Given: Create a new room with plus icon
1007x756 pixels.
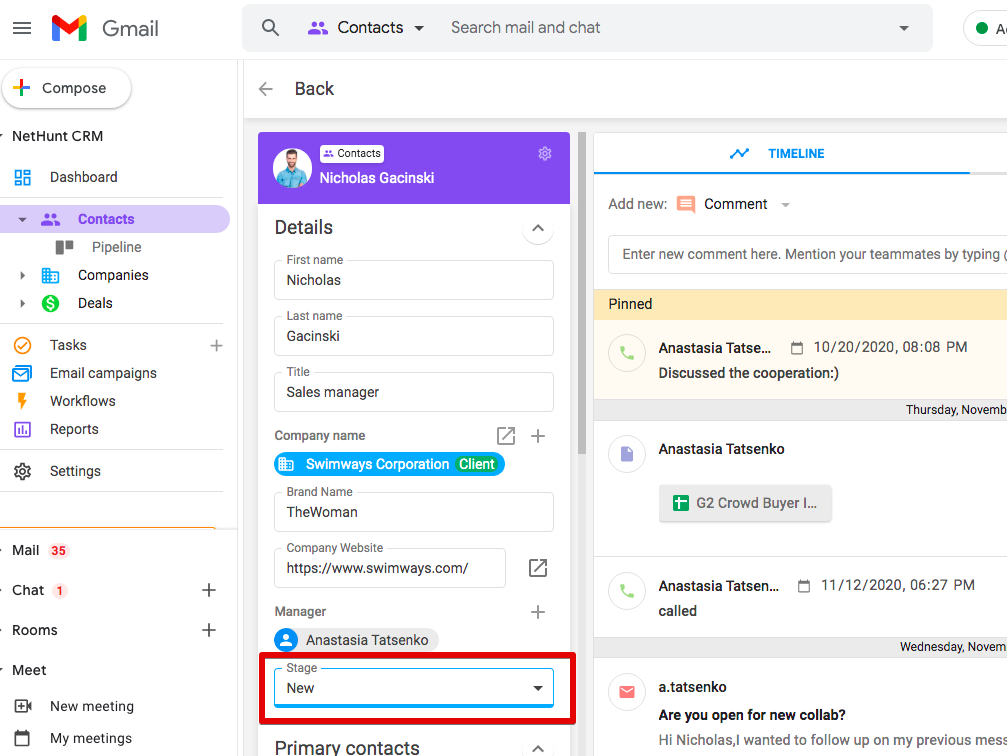Looking at the screenshot, I should [209, 630].
